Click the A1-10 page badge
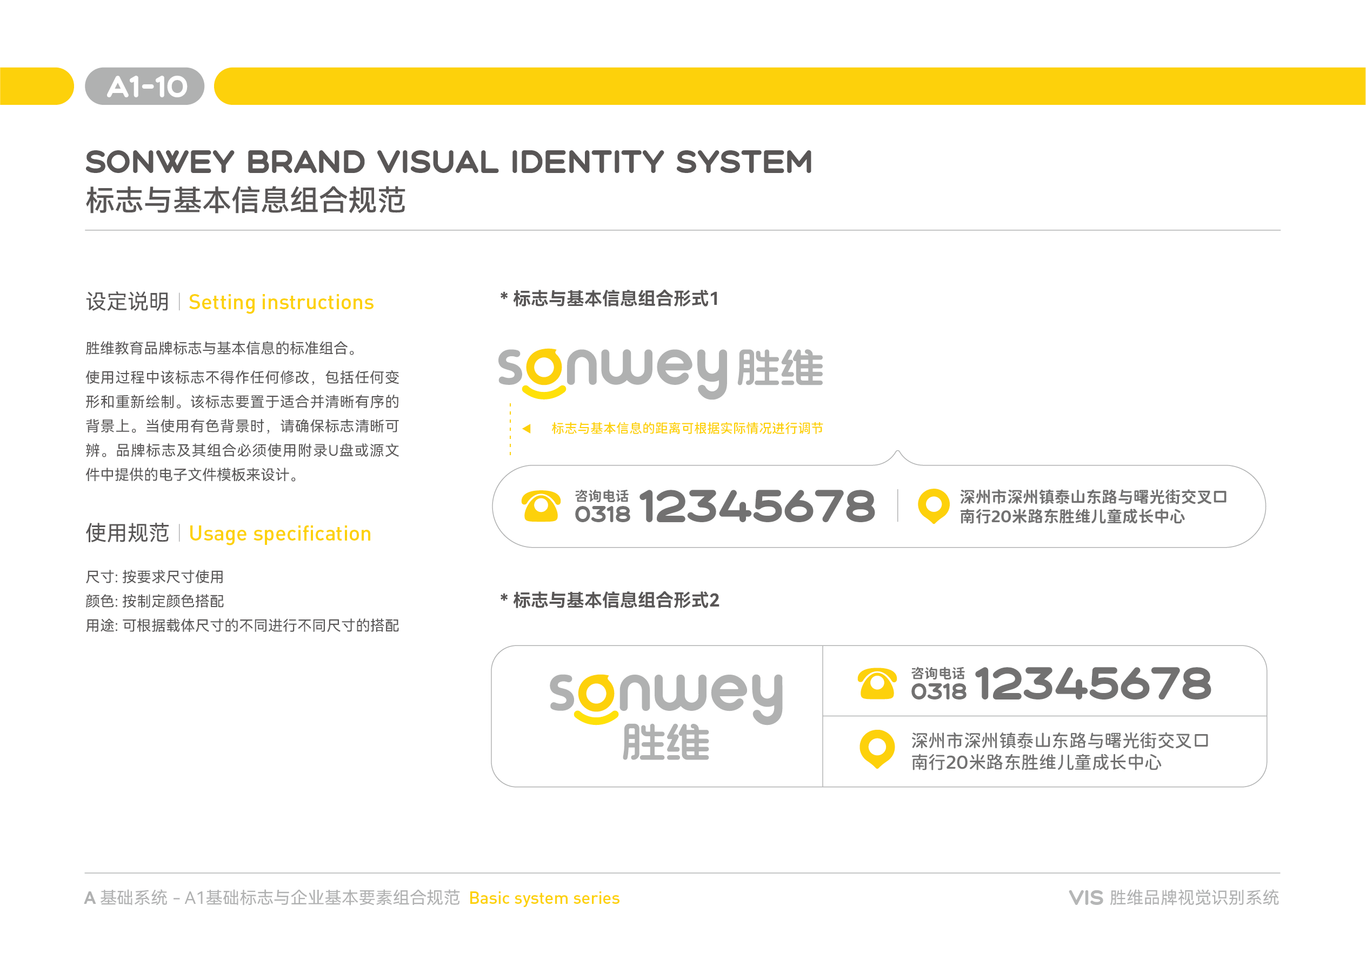 (145, 86)
